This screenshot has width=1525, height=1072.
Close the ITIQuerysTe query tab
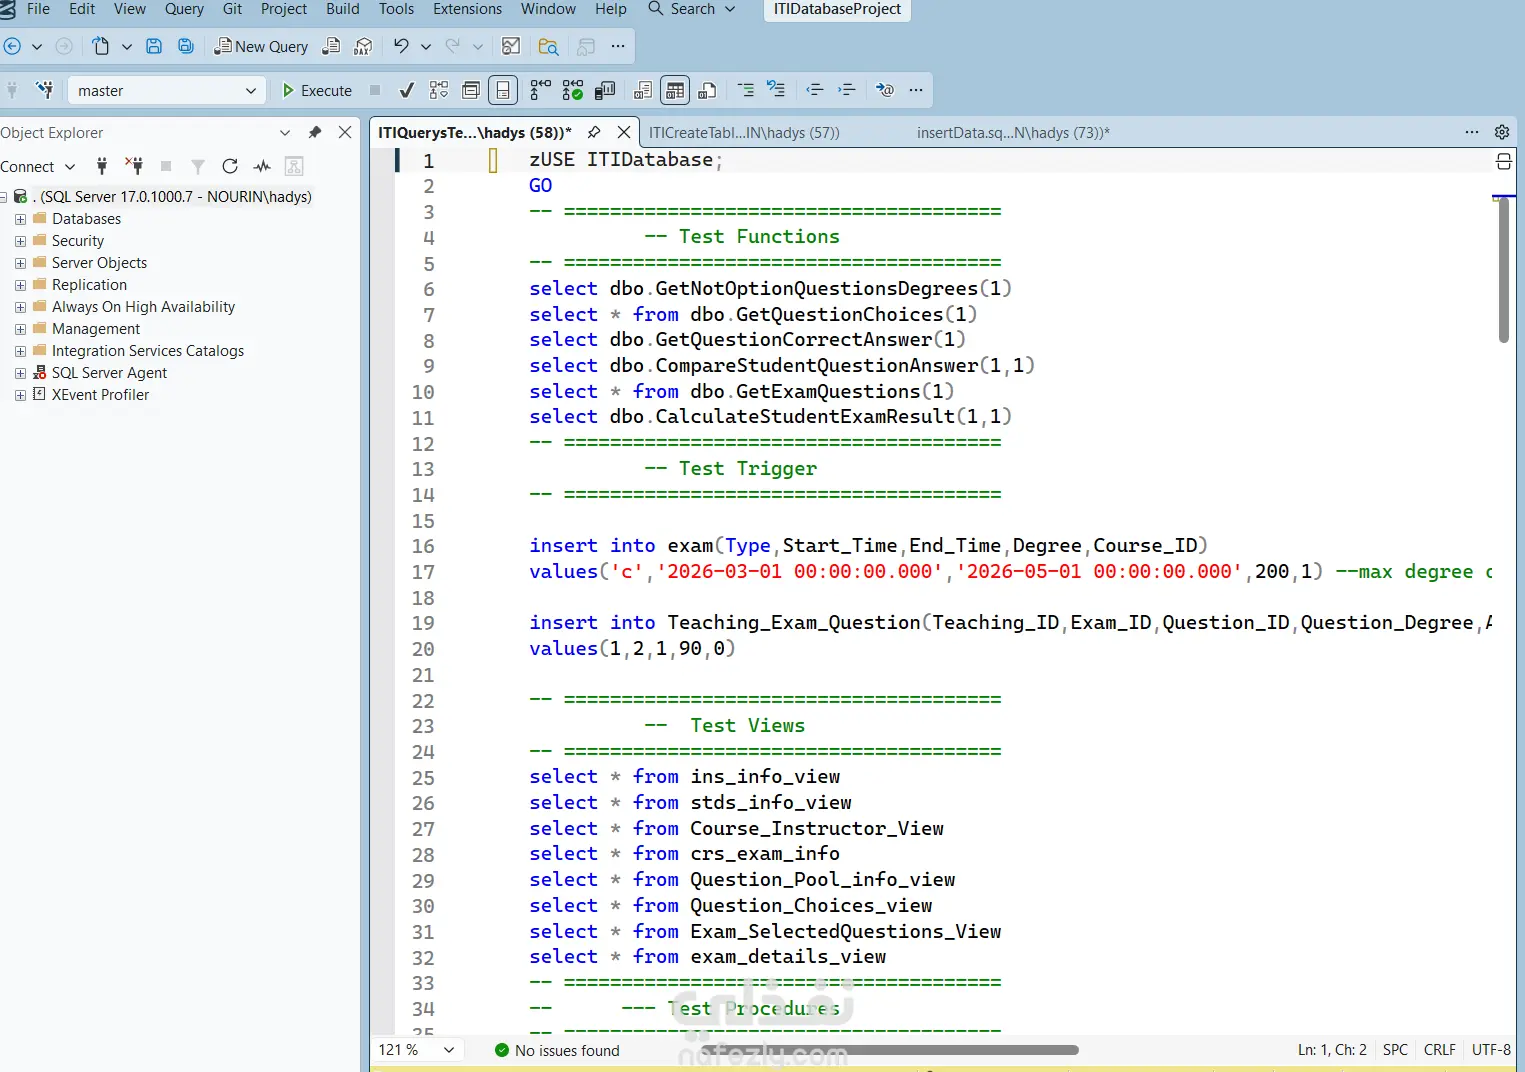coord(624,132)
